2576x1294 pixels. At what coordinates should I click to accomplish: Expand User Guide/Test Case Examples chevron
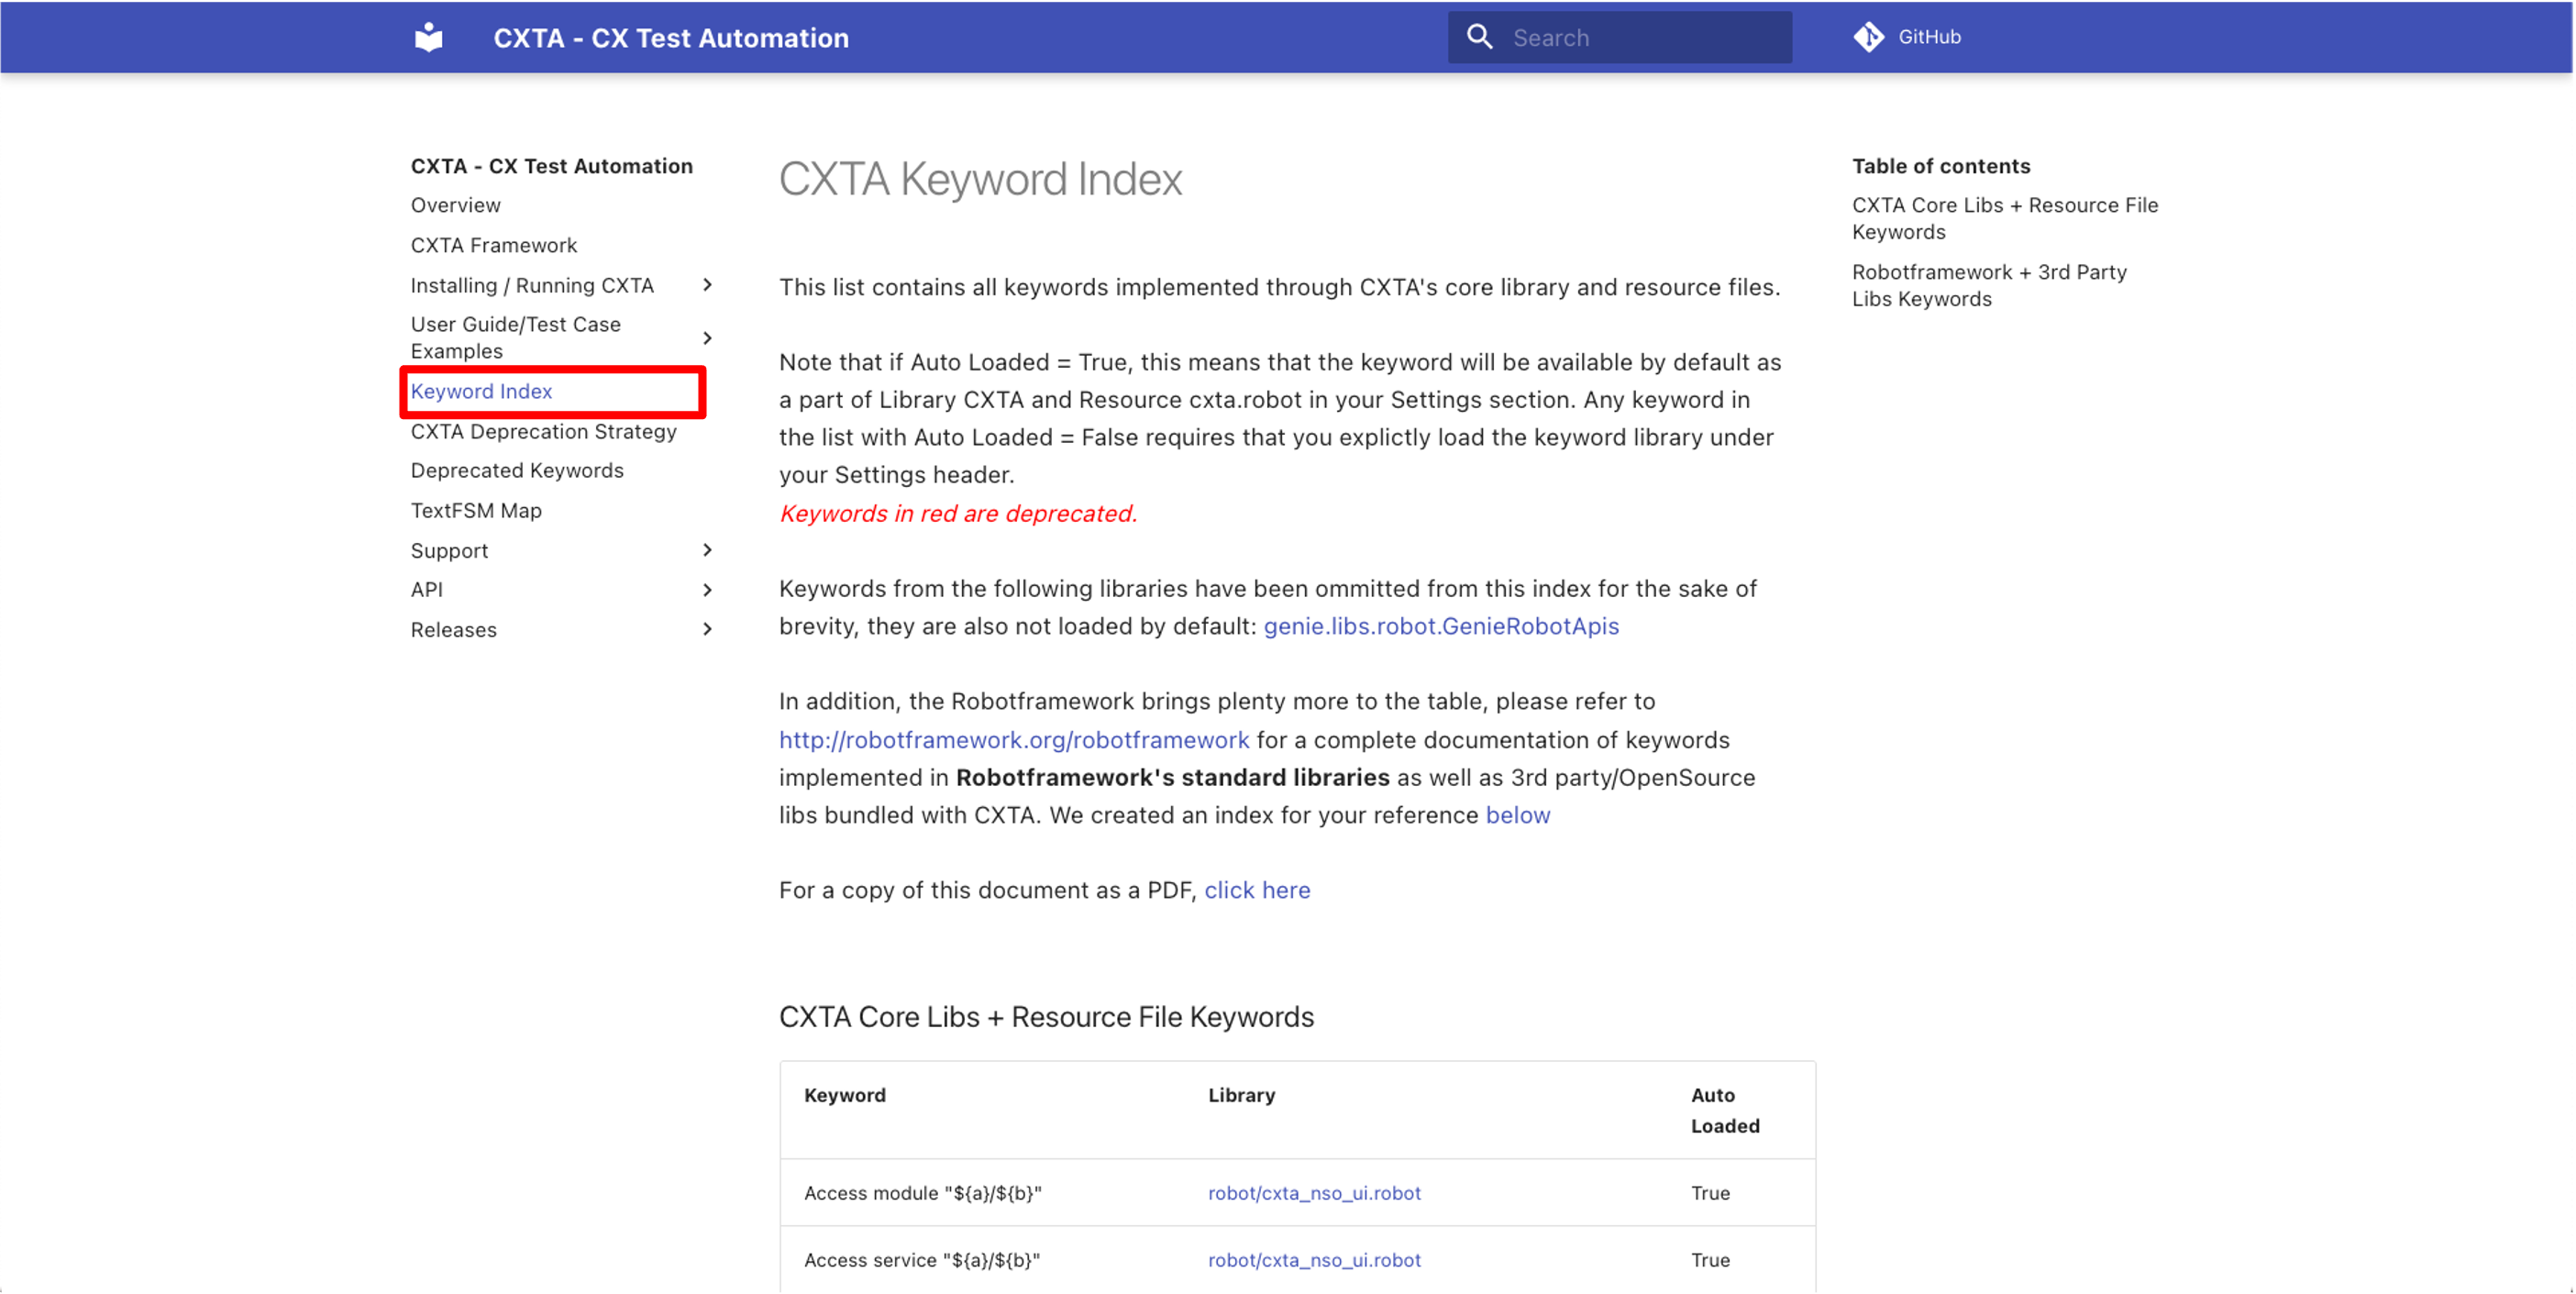[x=707, y=338]
